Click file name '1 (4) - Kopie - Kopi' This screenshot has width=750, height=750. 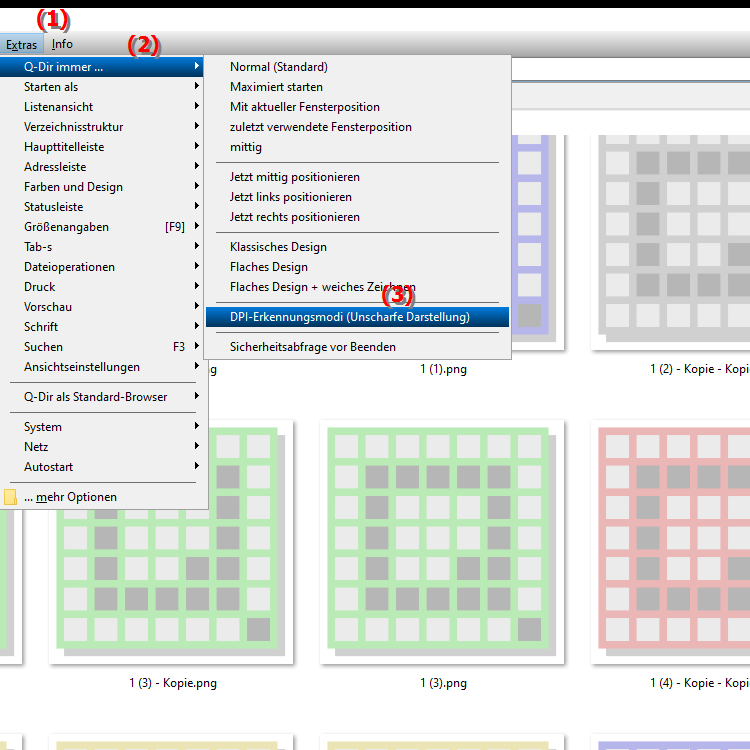point(700,683)
